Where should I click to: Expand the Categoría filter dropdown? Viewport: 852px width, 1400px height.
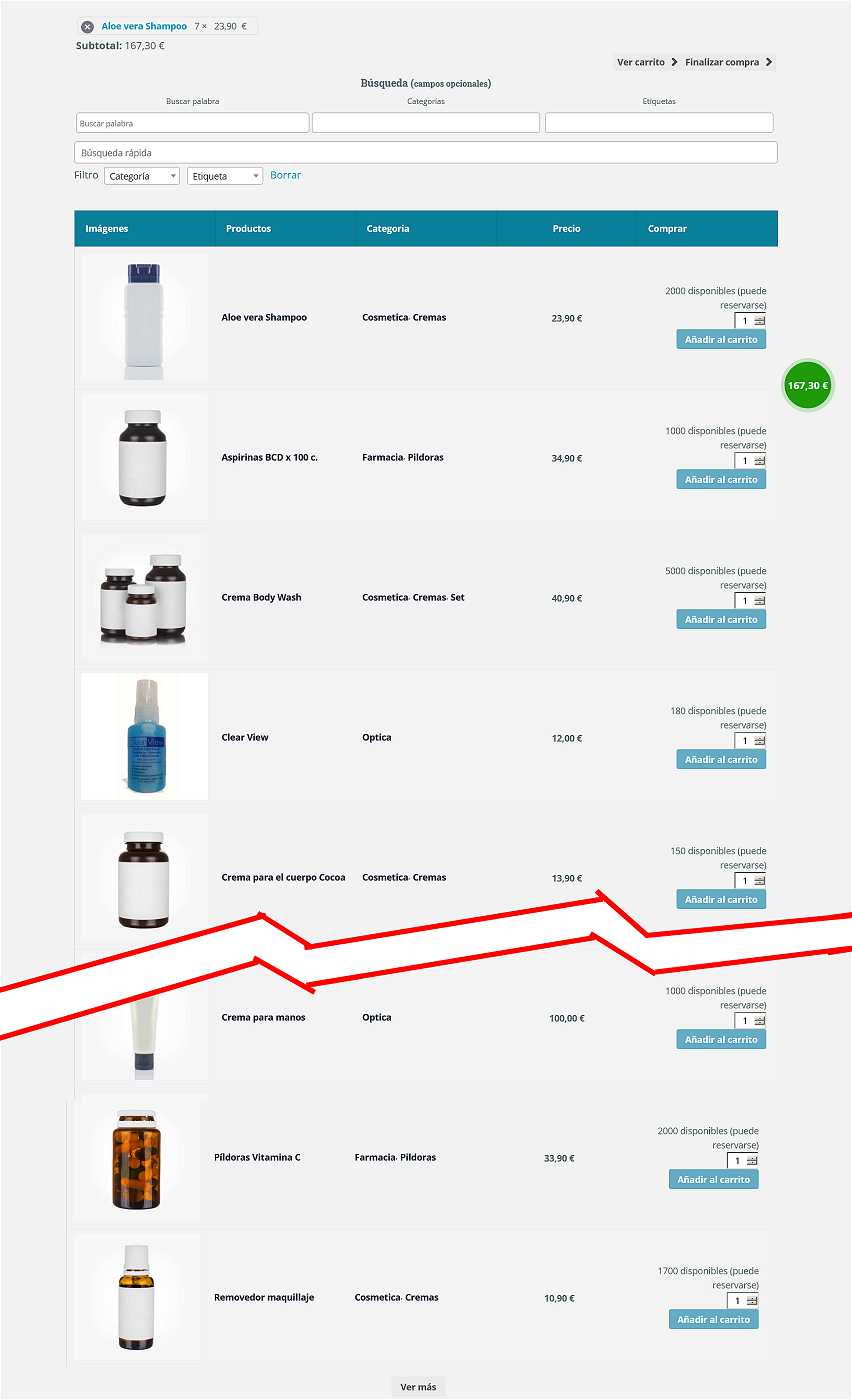pos(142,176)
